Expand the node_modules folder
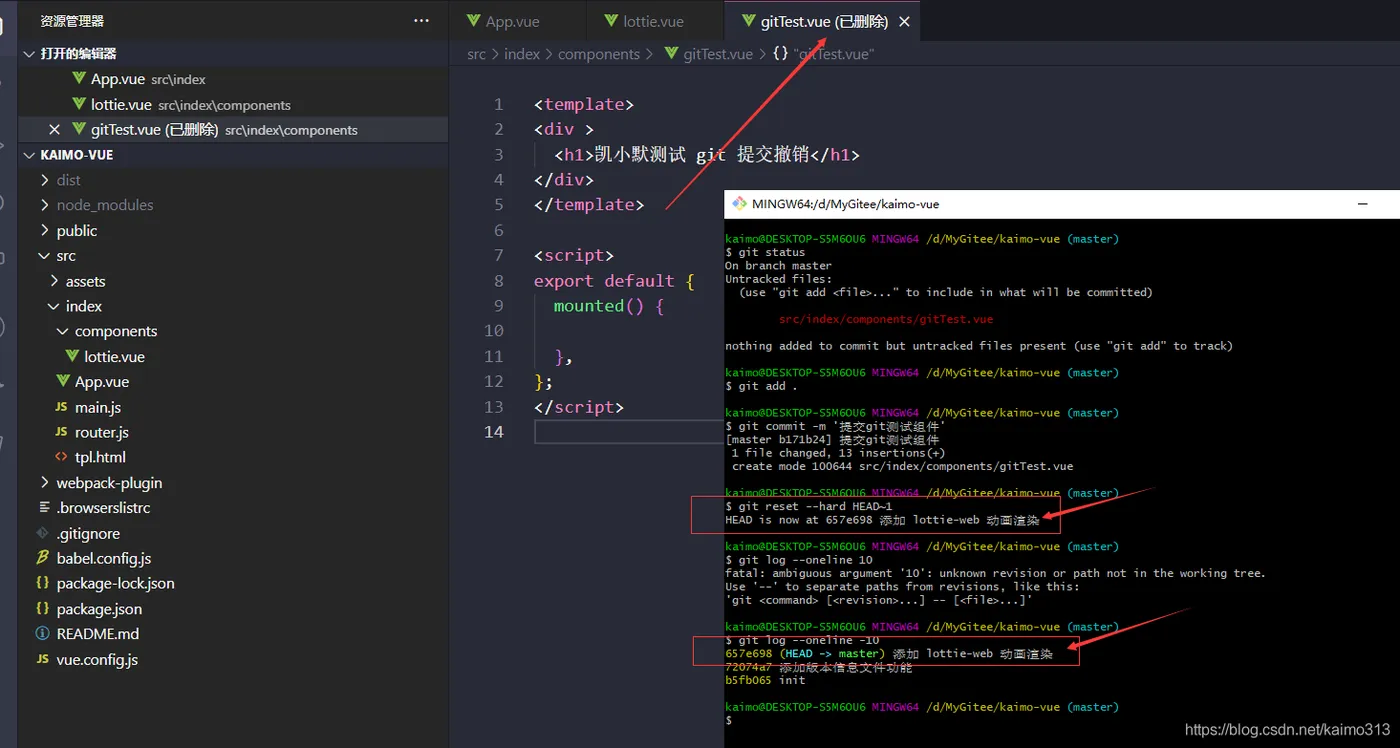 (x=44, y=205)
